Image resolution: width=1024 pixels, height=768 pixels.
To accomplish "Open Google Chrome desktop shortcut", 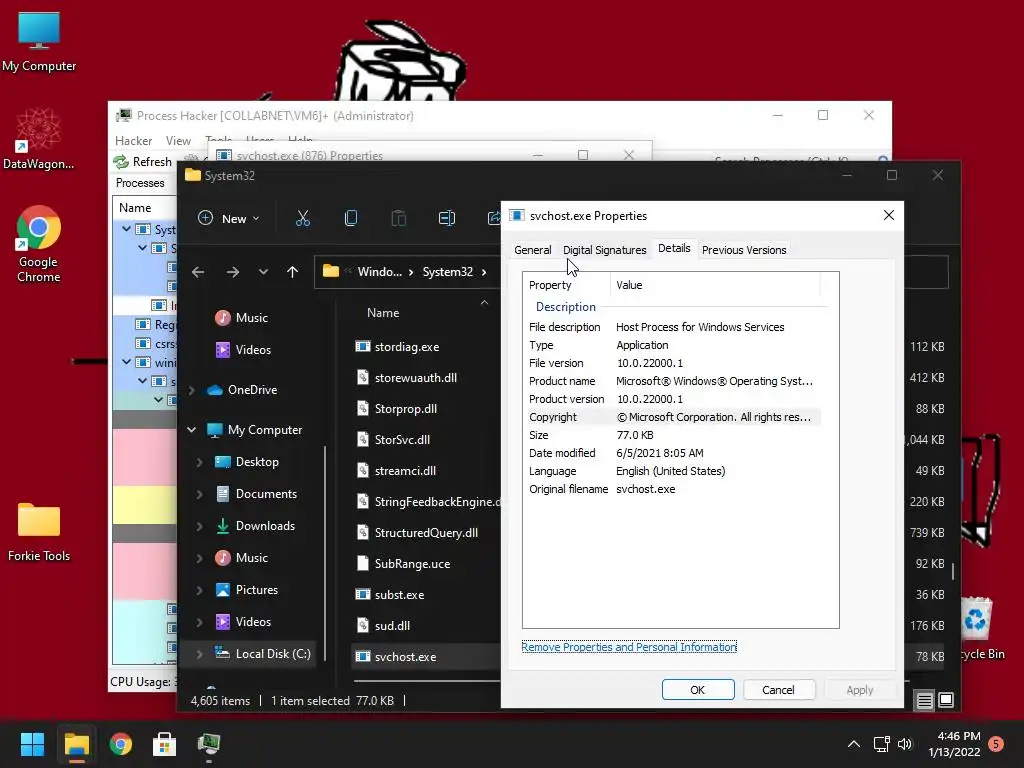I will click(39, 244).
